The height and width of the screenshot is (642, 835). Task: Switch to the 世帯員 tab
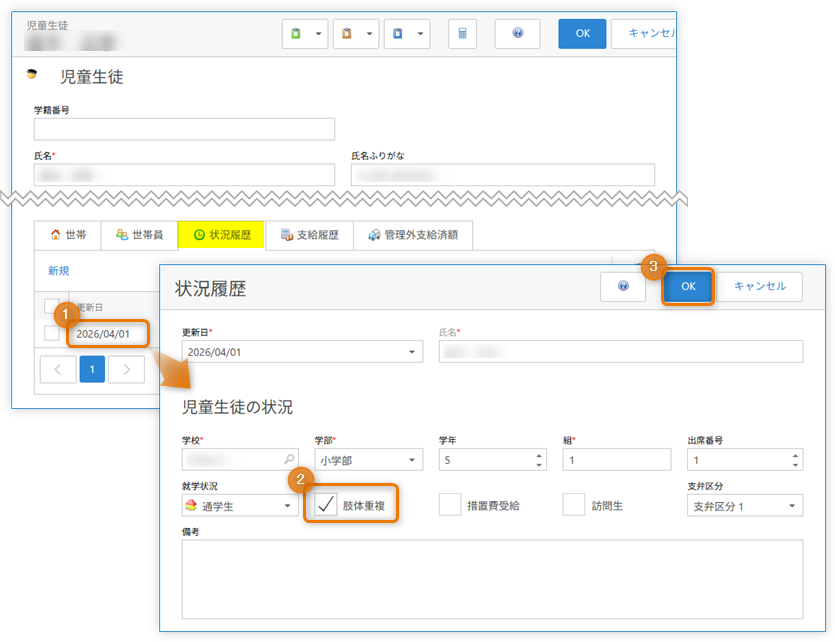139,235
